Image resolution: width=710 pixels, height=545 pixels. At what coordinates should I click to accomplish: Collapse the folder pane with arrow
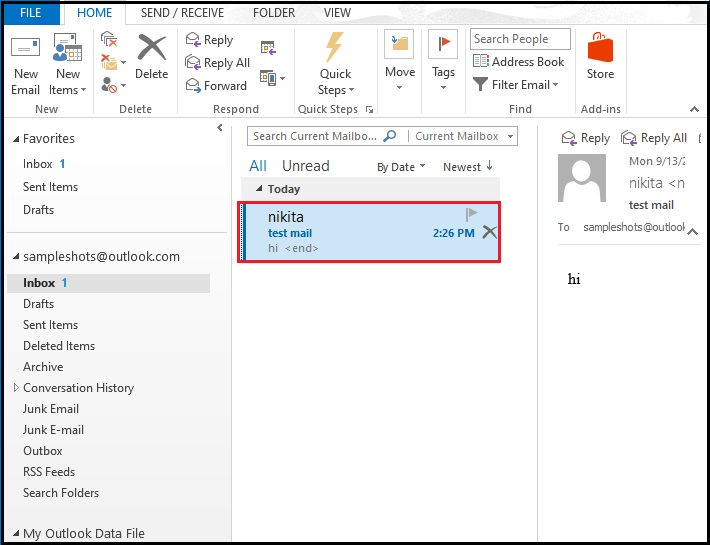click(x=220, y=128)
